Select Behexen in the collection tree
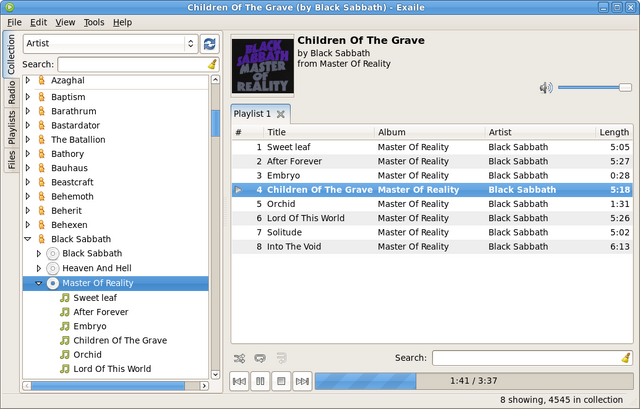The width and height of the screenshot is (640, 409). tap(69, 225)
